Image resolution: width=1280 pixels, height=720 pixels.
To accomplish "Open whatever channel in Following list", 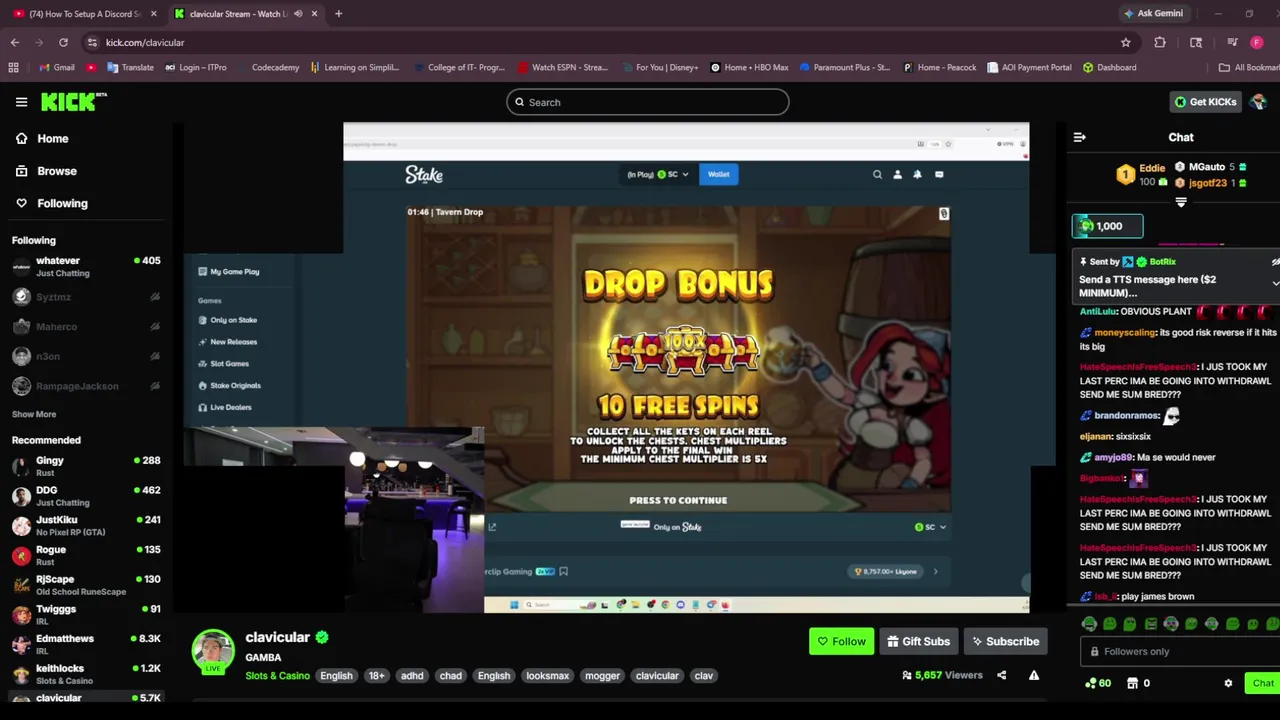I will click(85, 266).
